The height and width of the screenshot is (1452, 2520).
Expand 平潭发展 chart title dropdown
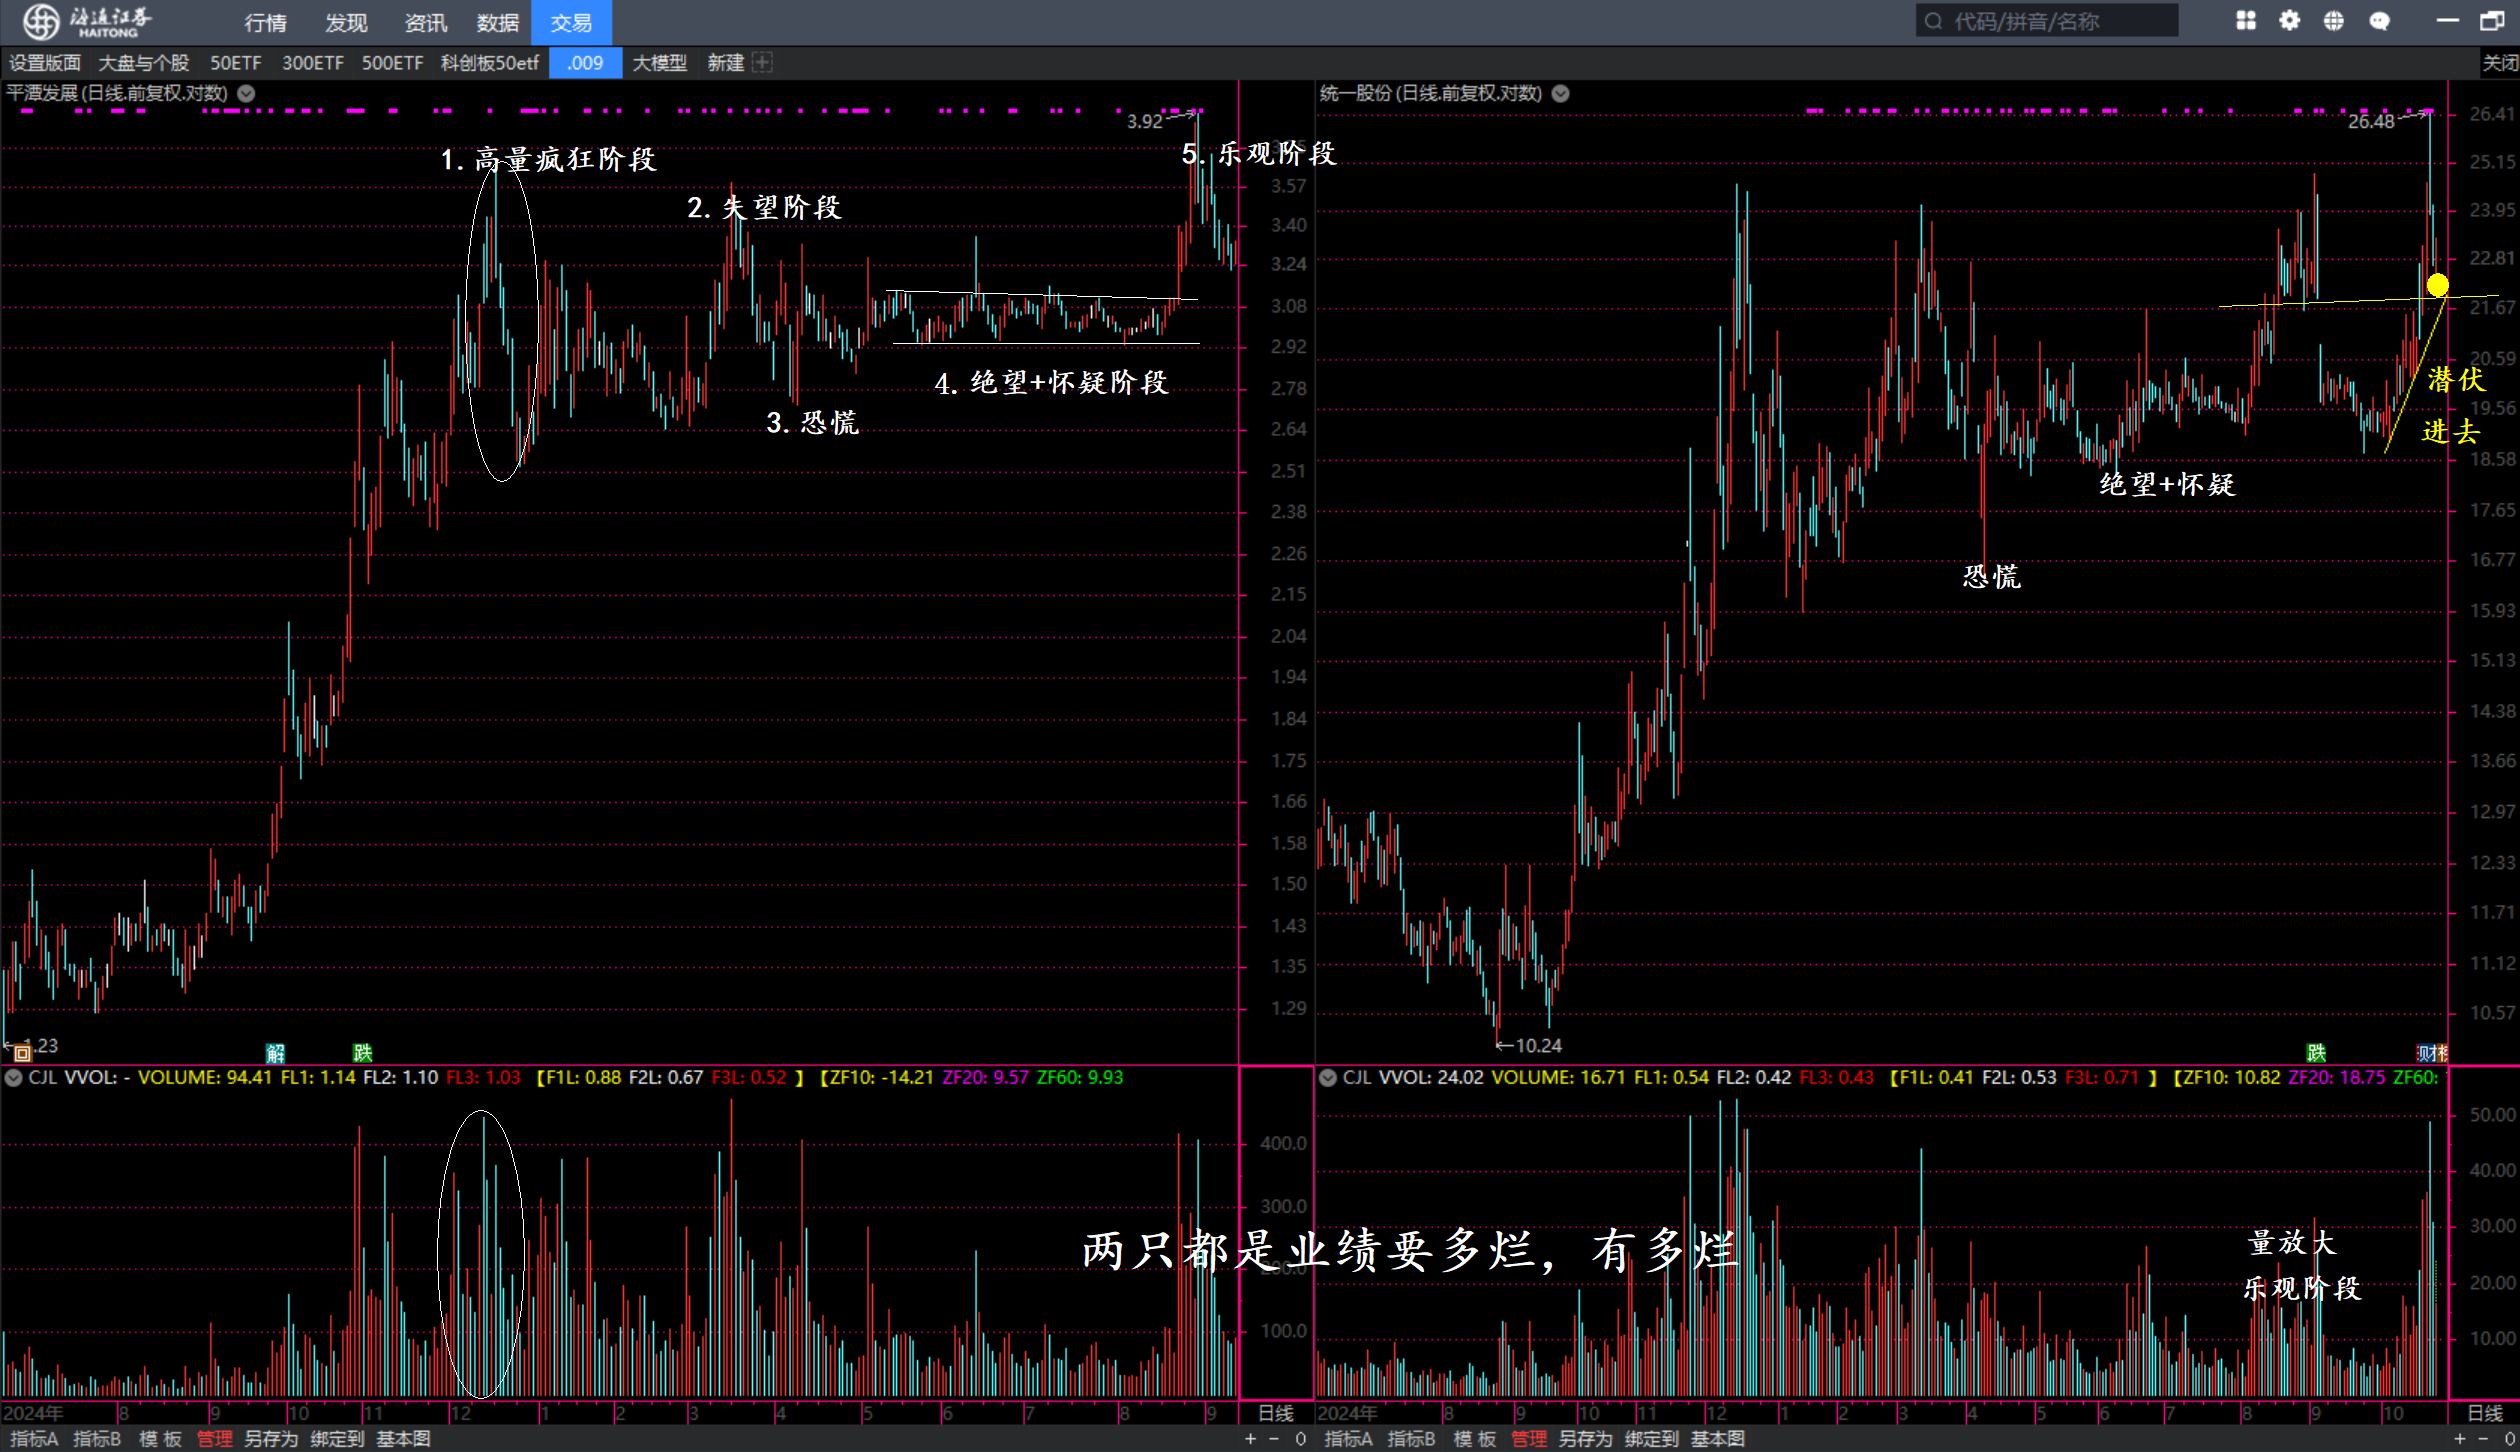point(246,93)
